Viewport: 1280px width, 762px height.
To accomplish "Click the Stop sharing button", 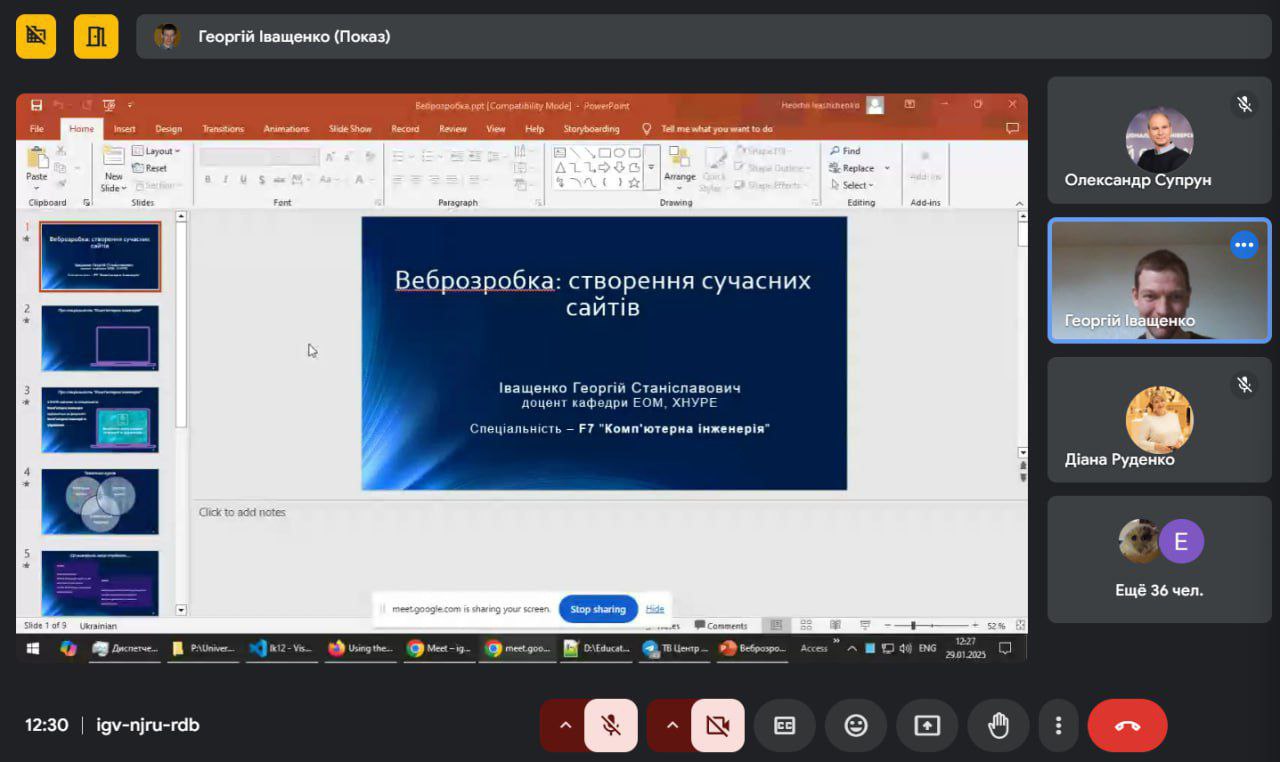I will click(597, 609).
